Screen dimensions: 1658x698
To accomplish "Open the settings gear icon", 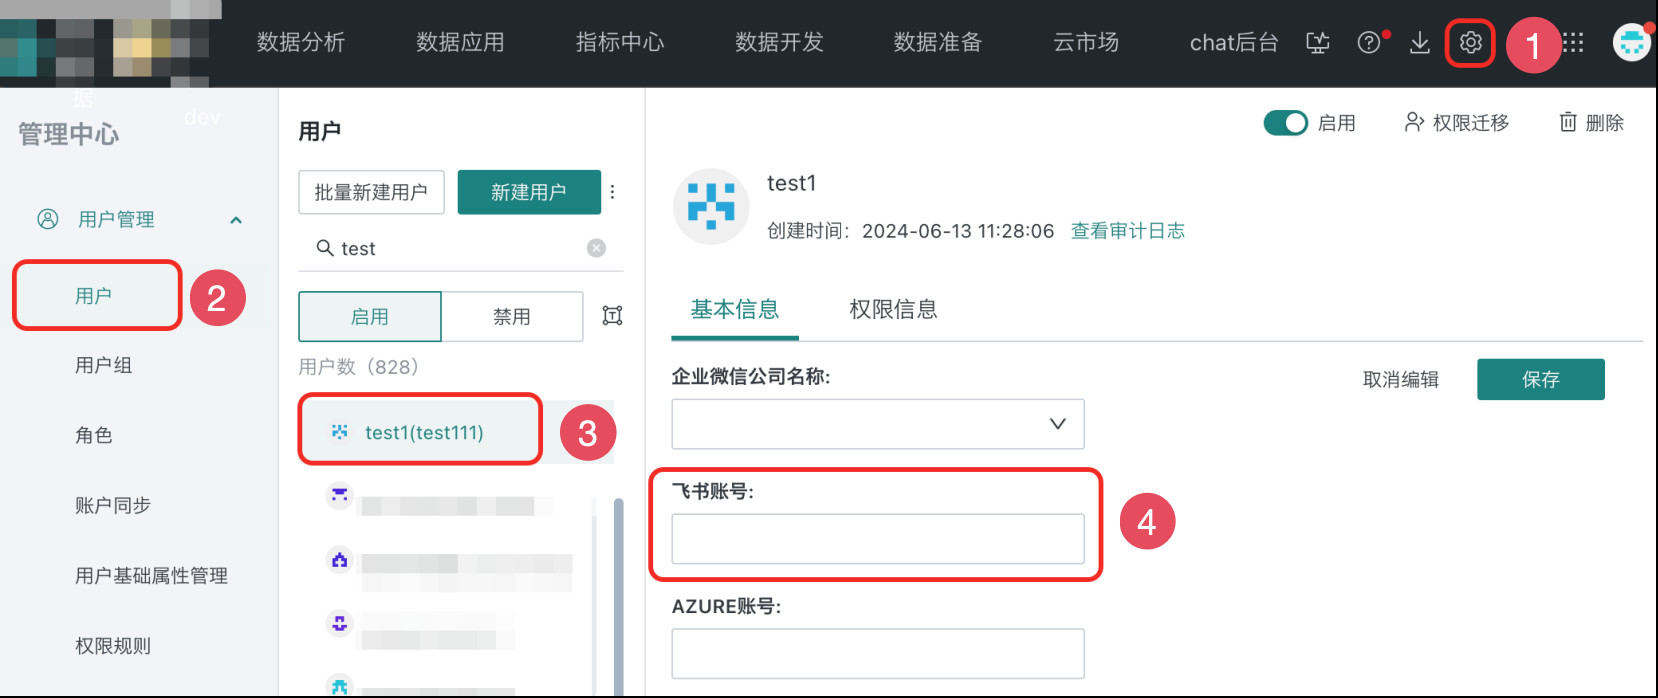I will pos(1470,43).
